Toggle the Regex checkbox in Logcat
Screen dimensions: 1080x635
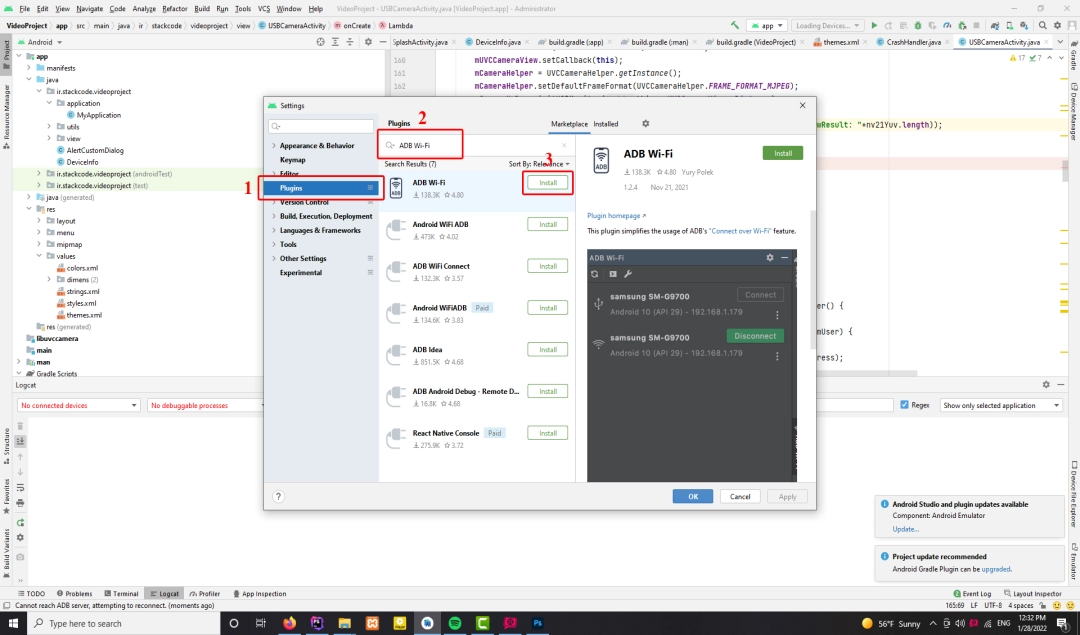904,405
